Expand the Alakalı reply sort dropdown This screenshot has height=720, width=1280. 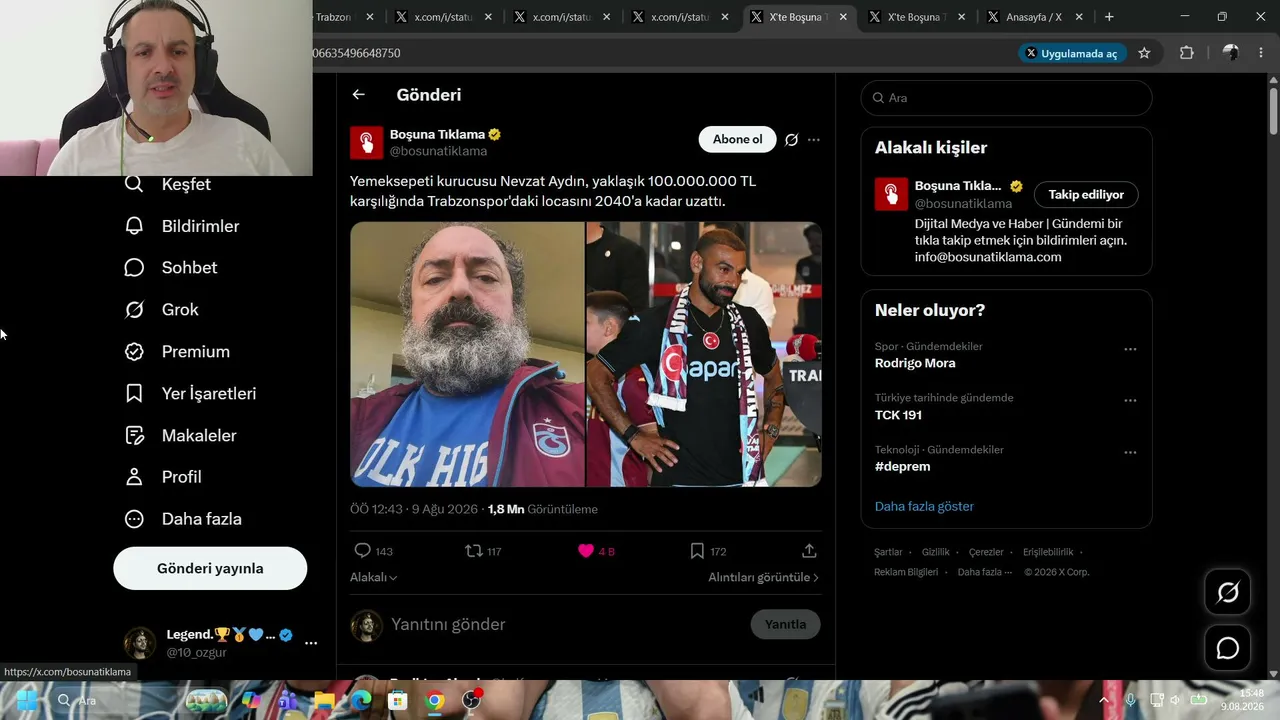click(373, 577)
